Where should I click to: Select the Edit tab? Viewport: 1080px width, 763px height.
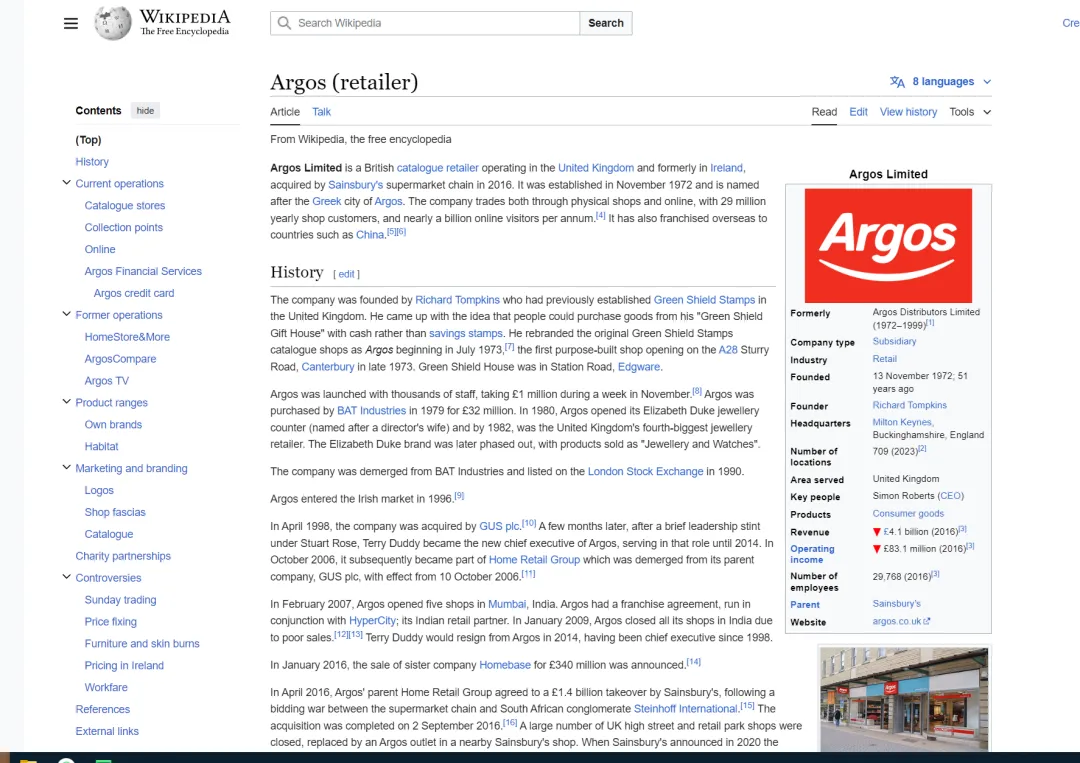[858, 112]
